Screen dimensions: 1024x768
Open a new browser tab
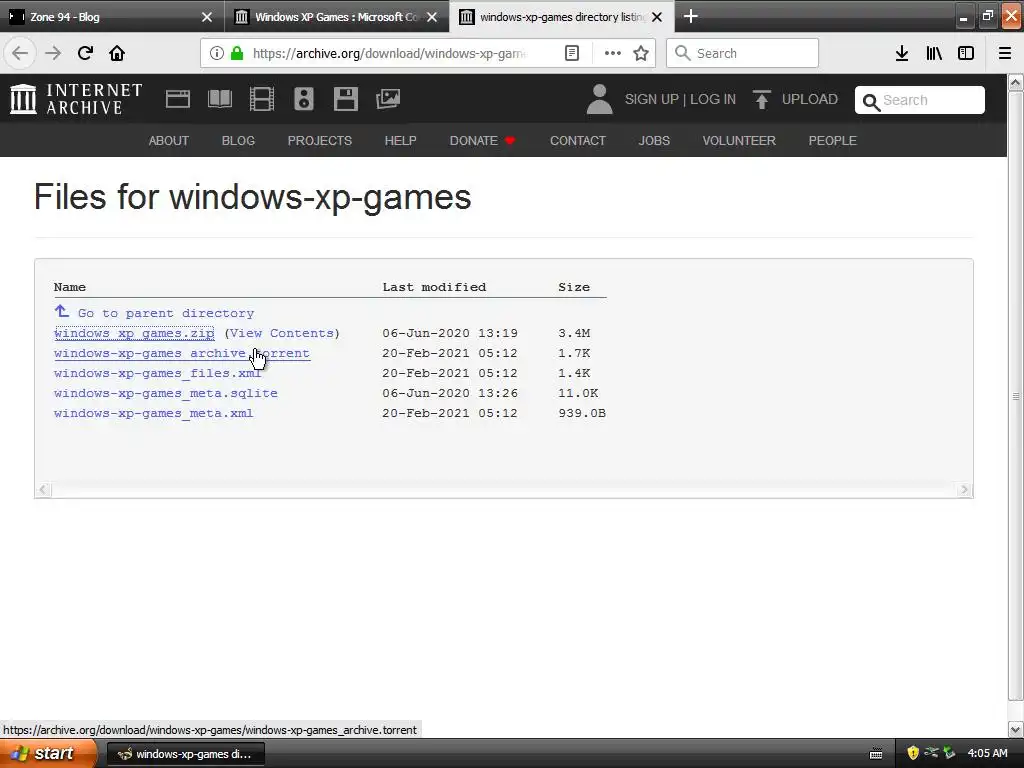tap(691, 16)
